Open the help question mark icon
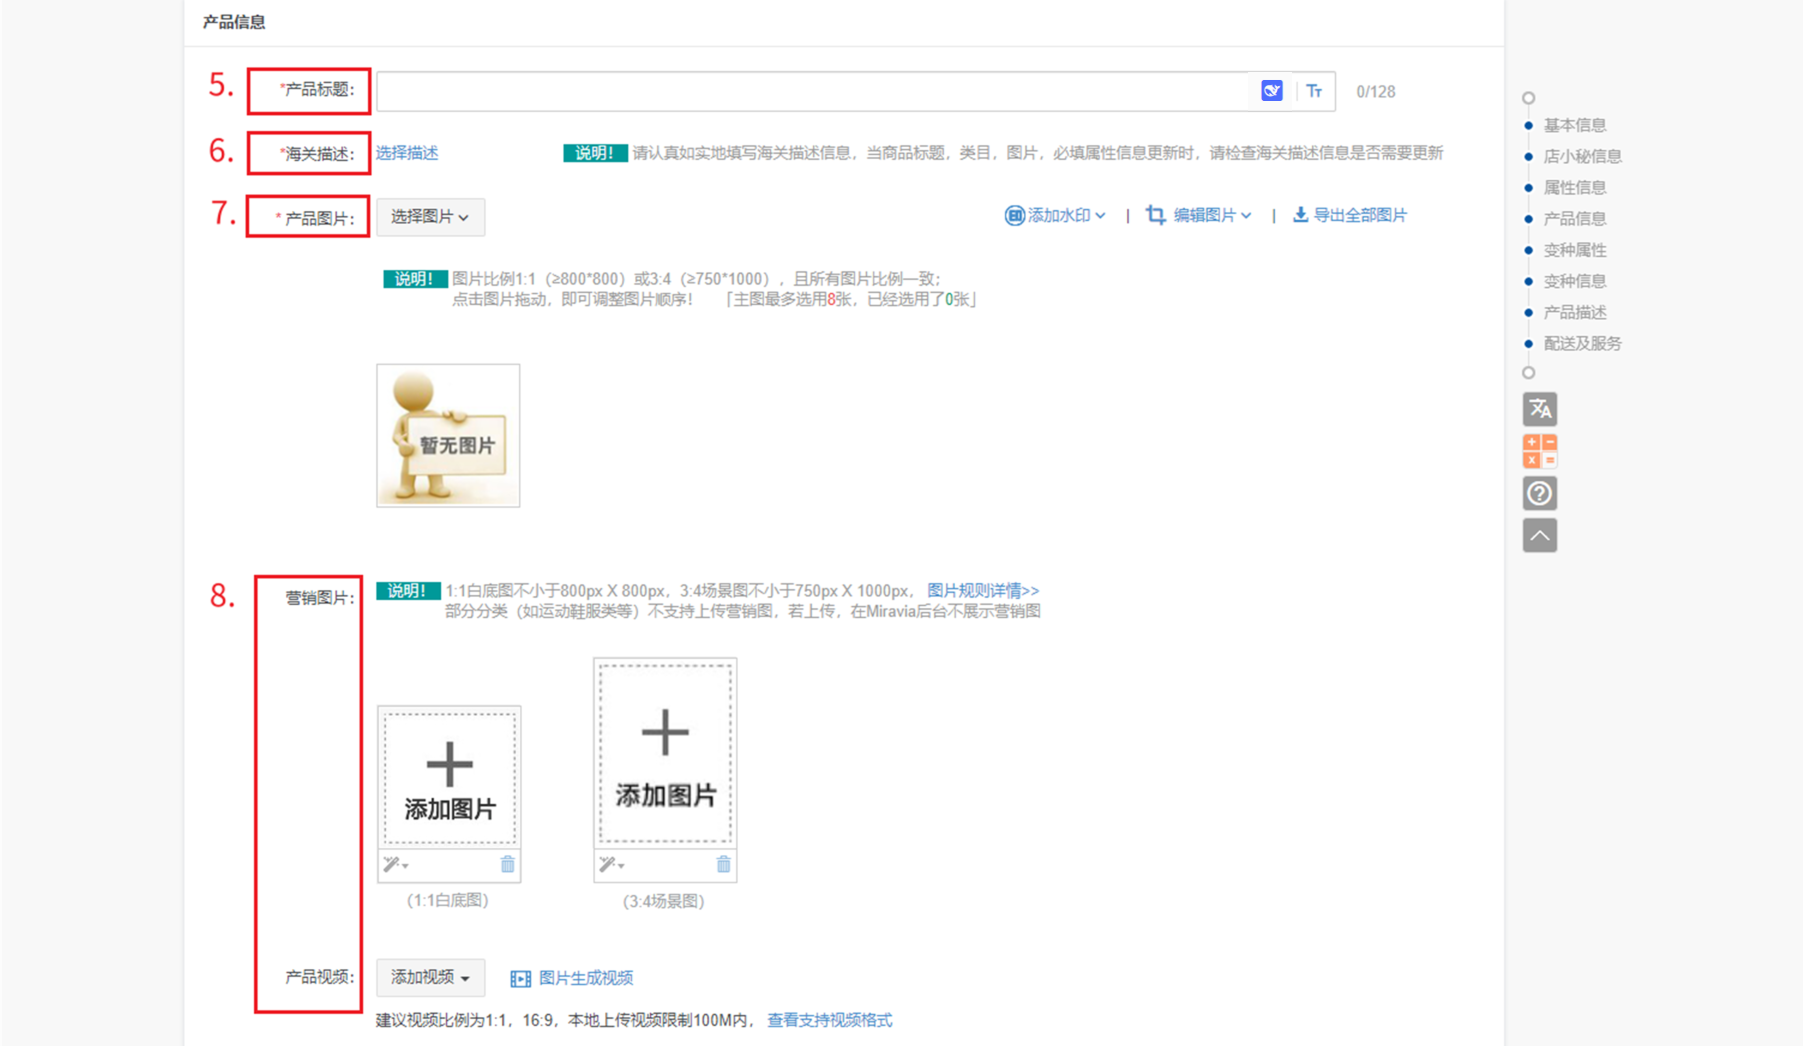The width and height of the screenshot is (1803, 1046). pos(1540,493)
